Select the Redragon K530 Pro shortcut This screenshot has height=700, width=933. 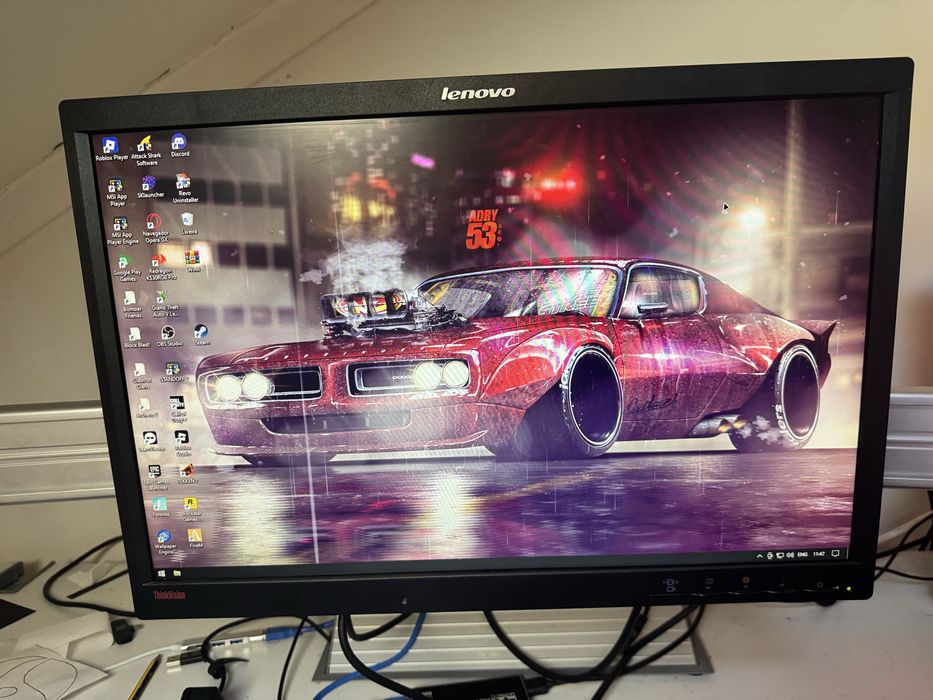161,267
